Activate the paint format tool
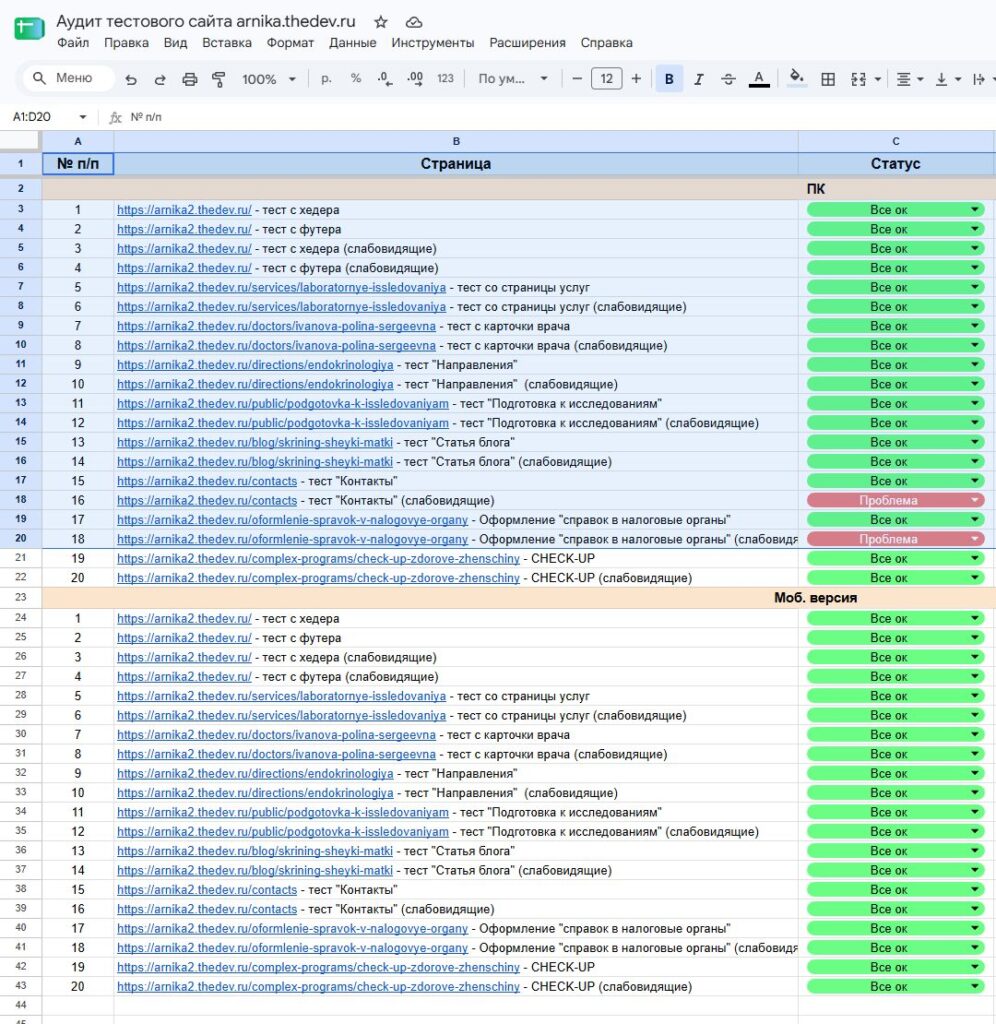This screenshot has width=996, height=1024. click(219, 79)
